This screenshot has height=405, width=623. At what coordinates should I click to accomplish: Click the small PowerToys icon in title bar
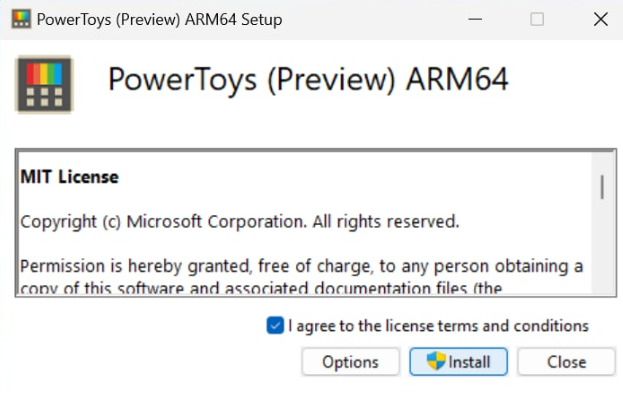tap(21, 19)
